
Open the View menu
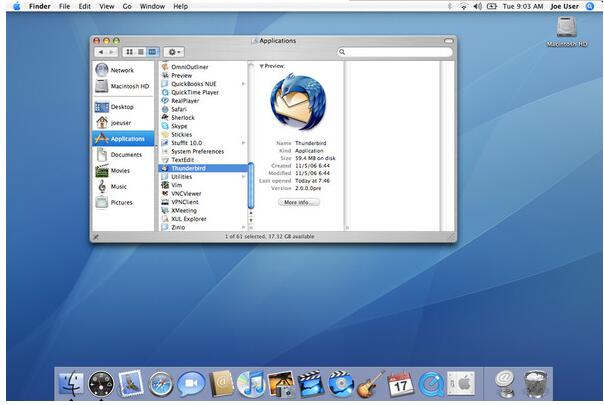click(x=105, y=6)
